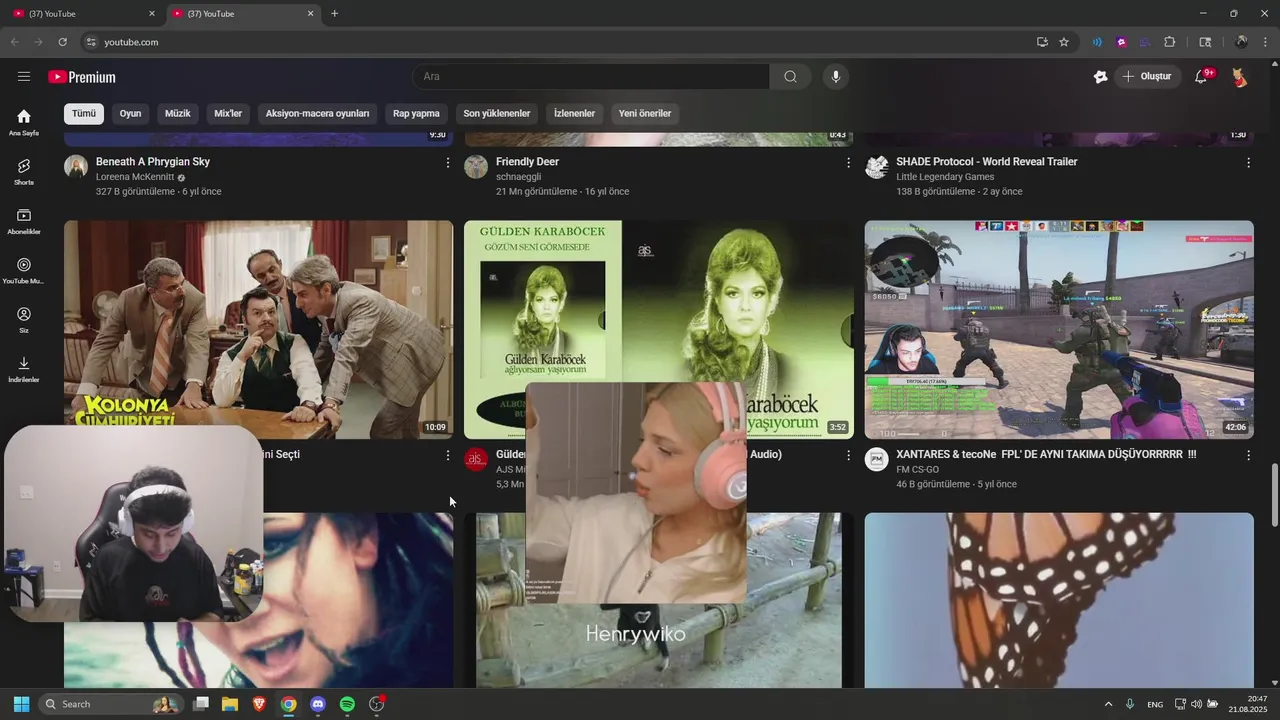This screenshot has width=1280, height=720.
Task: Select the Yeni öneriler chip
Action: pos(645,113)
